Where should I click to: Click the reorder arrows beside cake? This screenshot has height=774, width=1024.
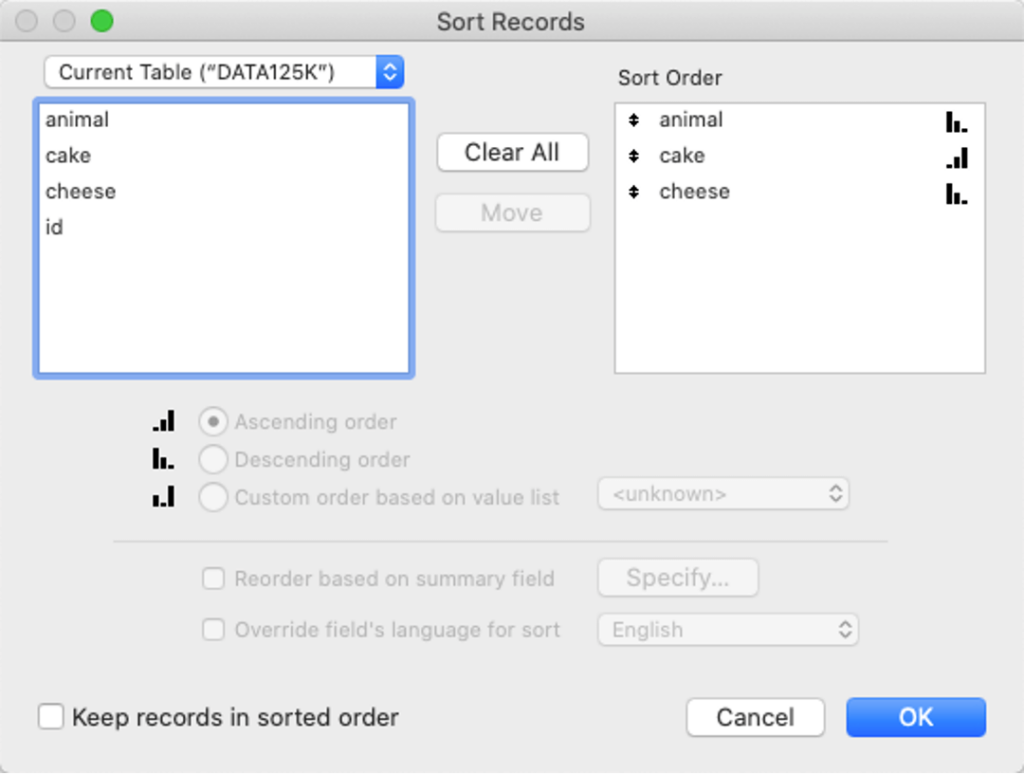pyautogui.click(x=636, y=156)
